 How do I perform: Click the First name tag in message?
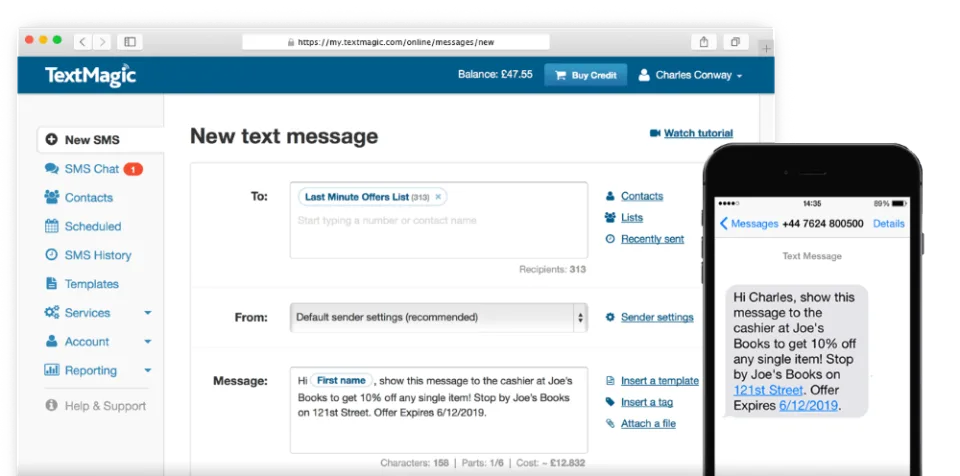click(341, 380)
